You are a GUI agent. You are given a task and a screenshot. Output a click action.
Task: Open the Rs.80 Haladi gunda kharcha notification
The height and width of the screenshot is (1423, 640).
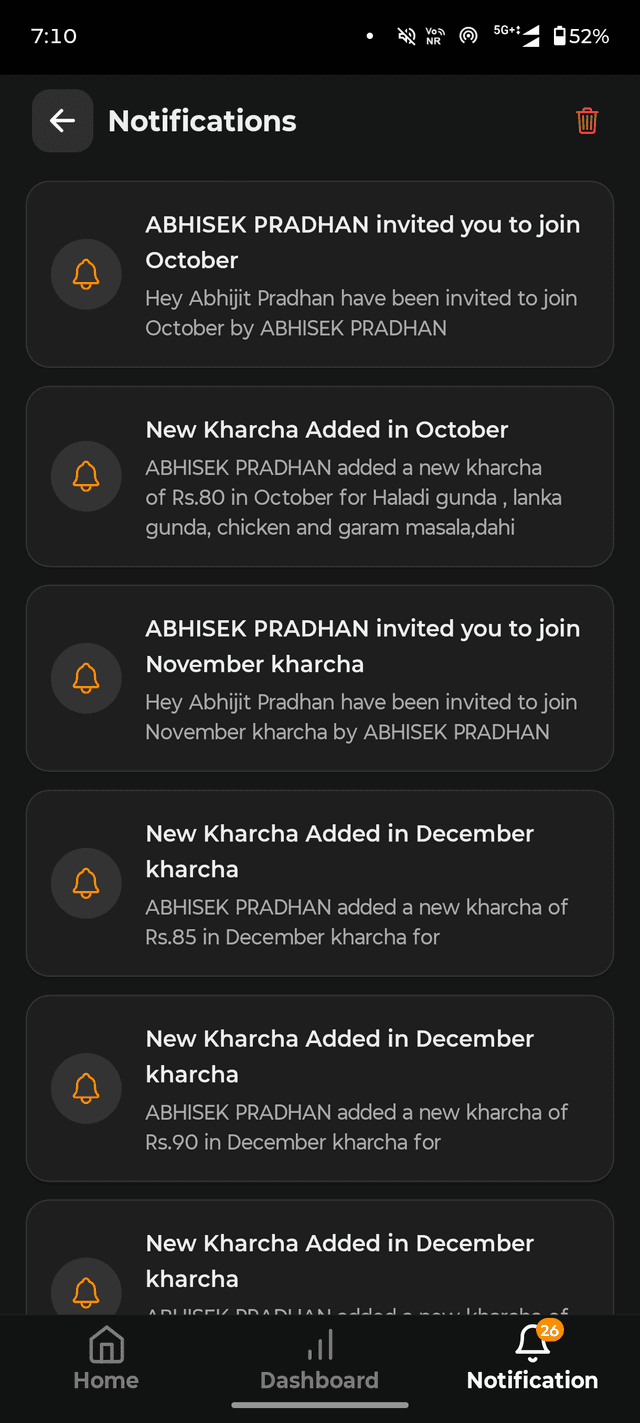(360, 476)
